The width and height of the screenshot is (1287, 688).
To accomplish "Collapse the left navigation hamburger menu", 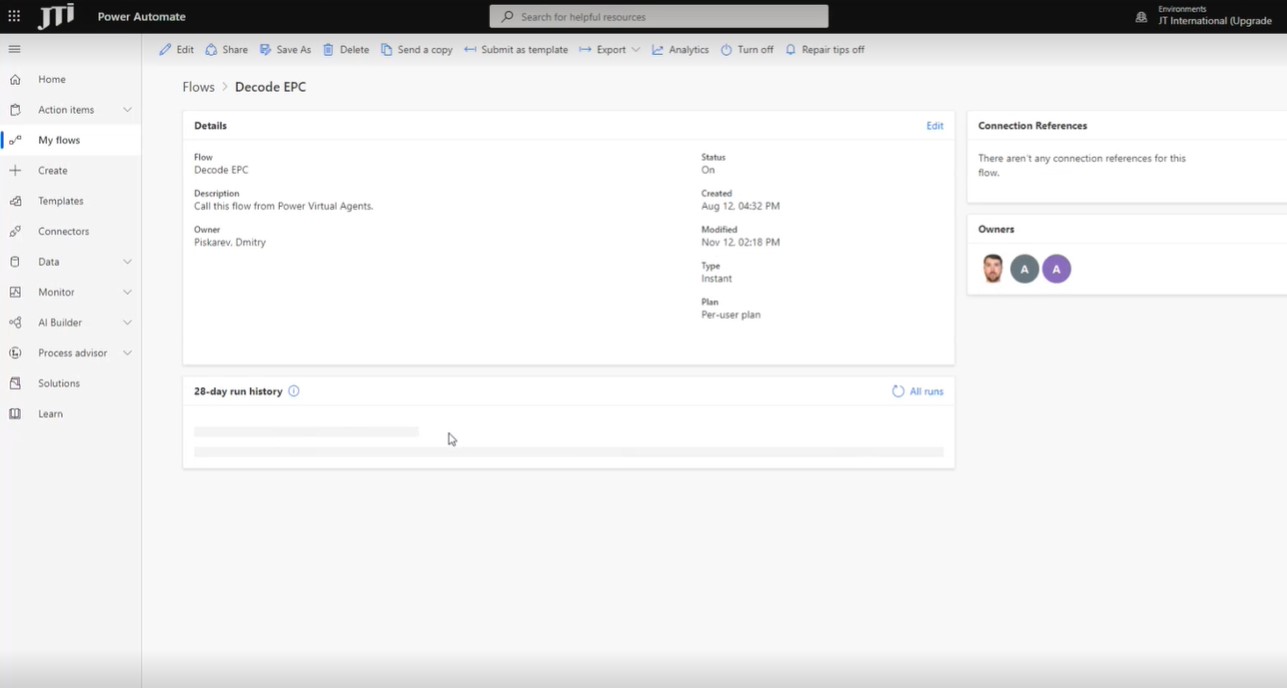I will (14, 49).
